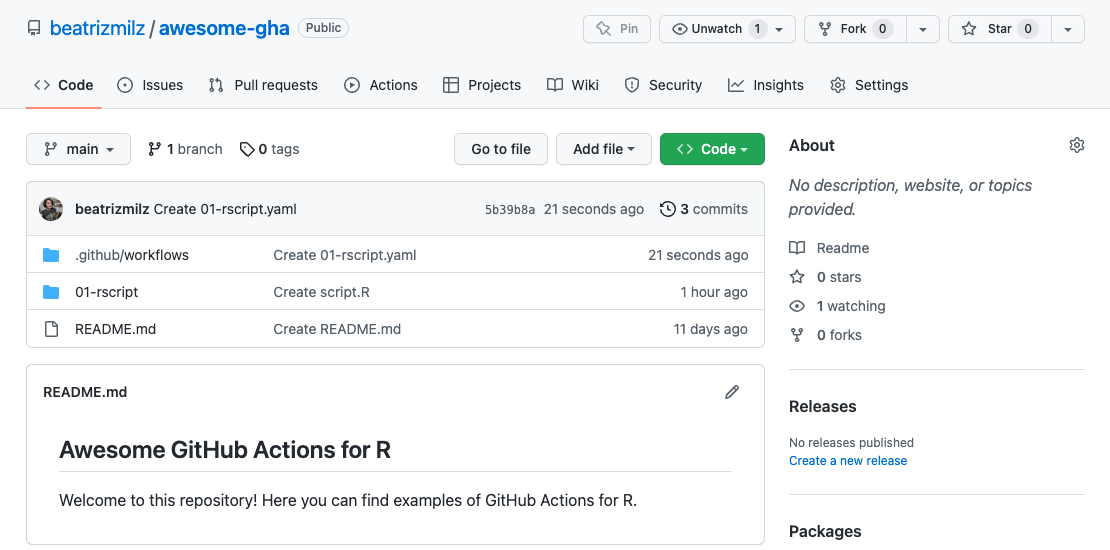Click the About section settings gear icon
This screenshot has width=1110, height=550.
[x=1076, y=146]
